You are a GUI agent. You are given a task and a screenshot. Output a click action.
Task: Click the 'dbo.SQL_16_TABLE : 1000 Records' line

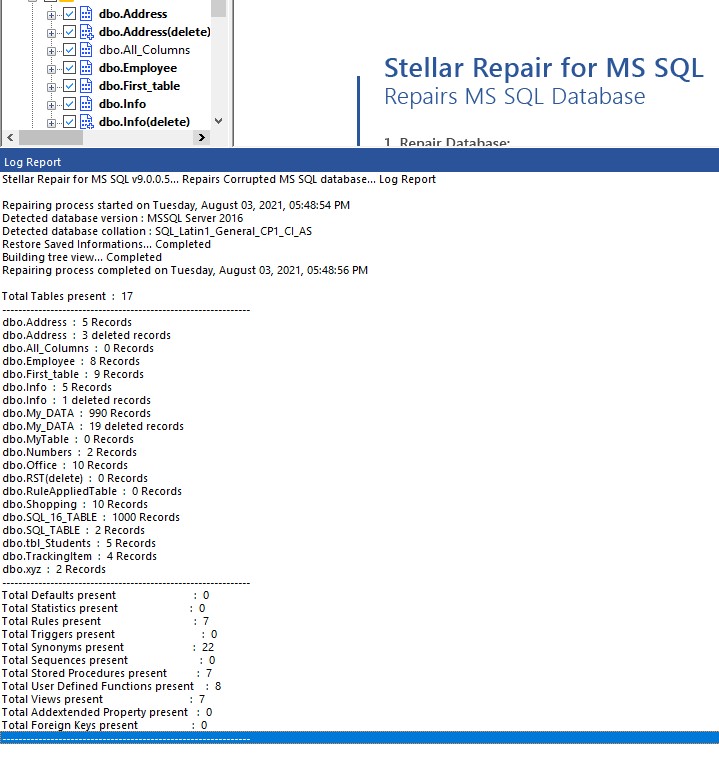(x=91, y=517)
